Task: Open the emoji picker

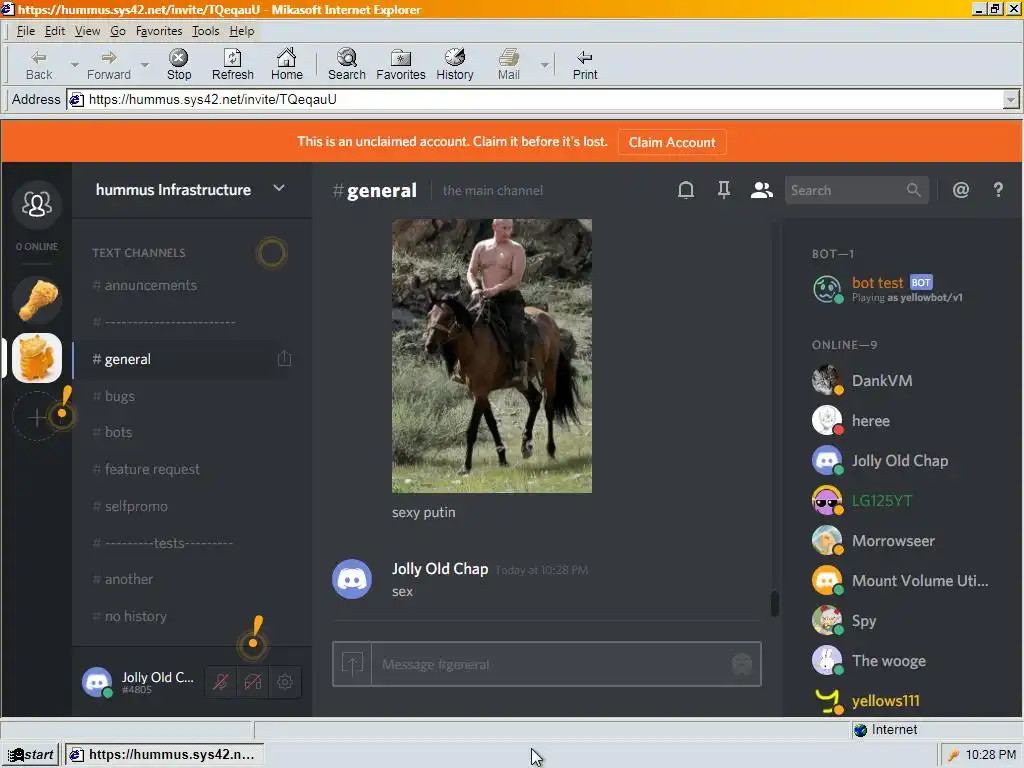Action: (742, 664)
